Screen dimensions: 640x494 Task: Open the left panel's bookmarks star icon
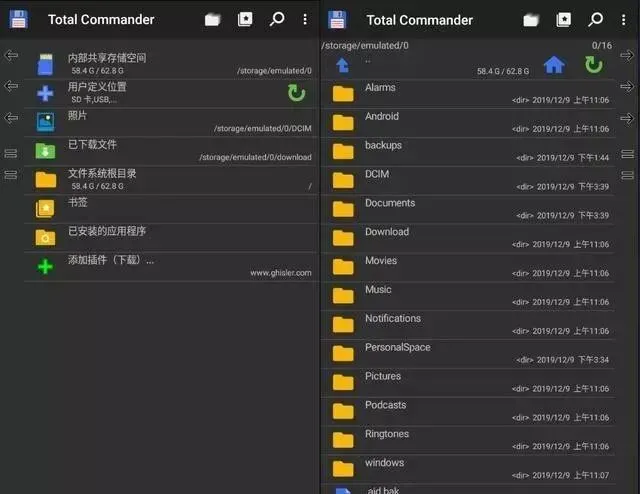(245, 19)
